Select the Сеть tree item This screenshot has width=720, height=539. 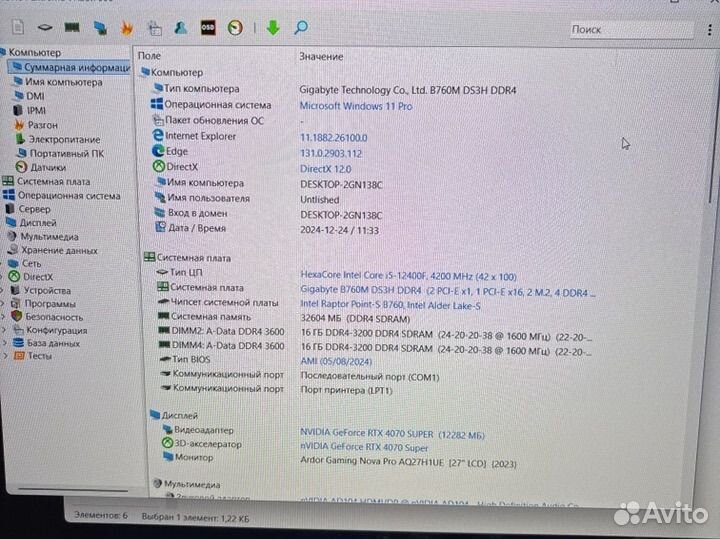[25, 264]
